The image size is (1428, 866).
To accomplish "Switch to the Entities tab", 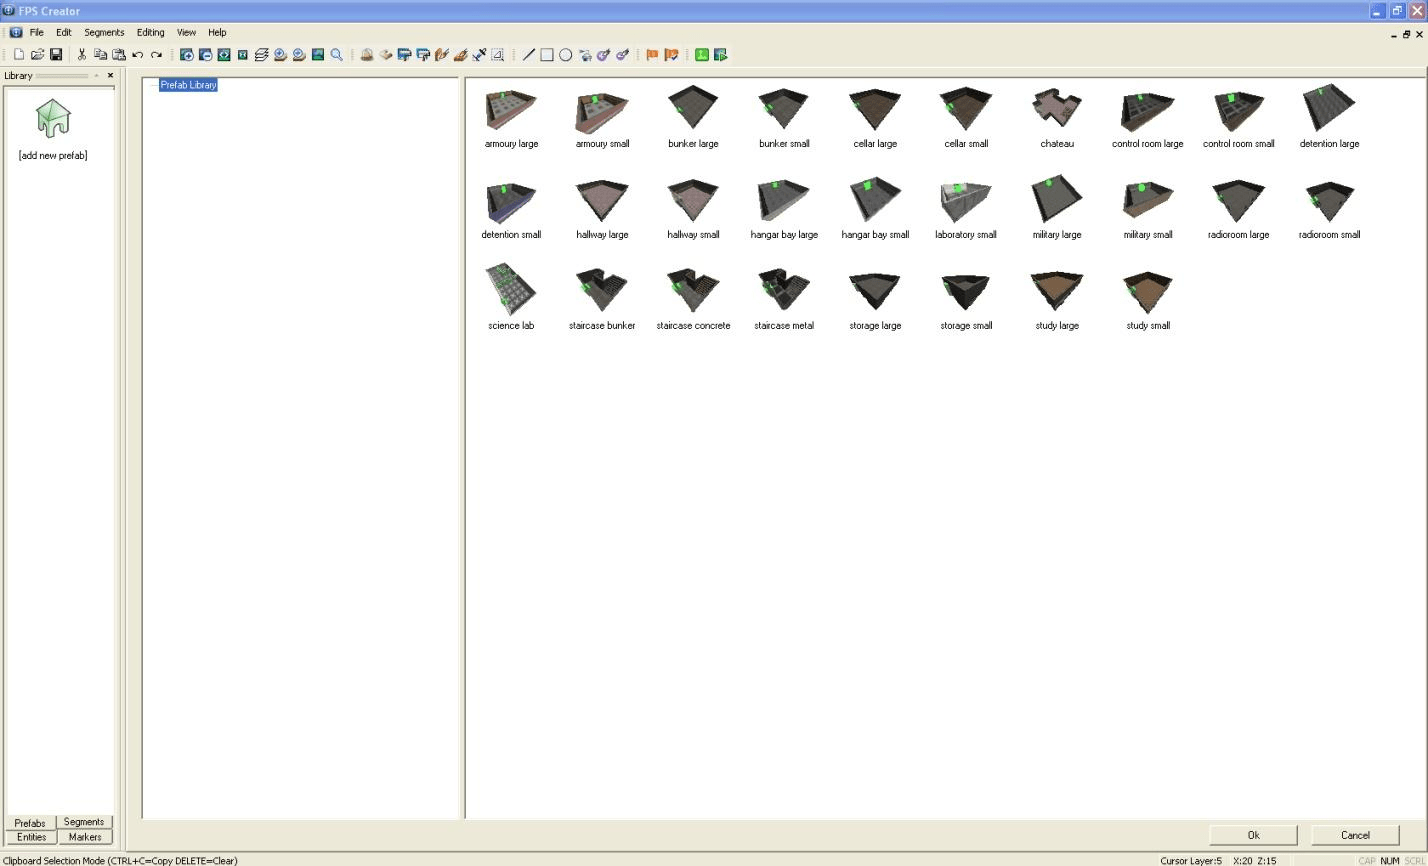I will (31, 837).
